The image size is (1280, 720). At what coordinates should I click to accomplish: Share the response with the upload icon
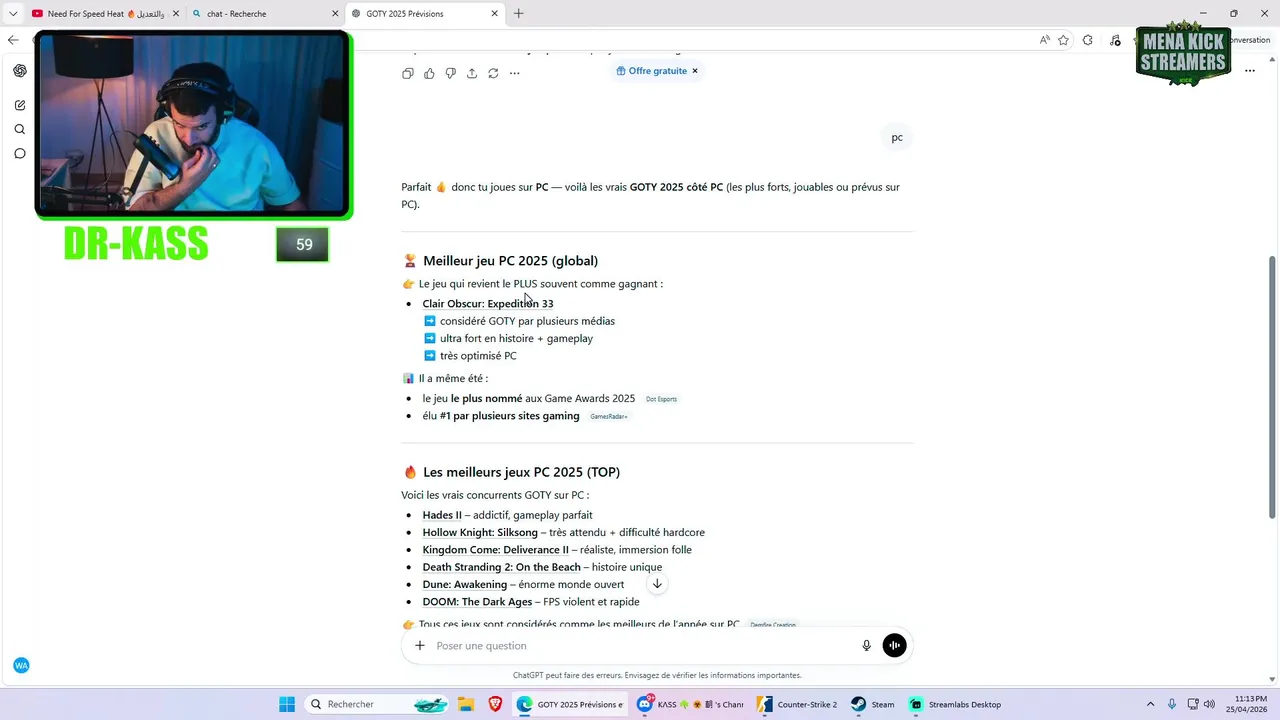coord(472,73)
